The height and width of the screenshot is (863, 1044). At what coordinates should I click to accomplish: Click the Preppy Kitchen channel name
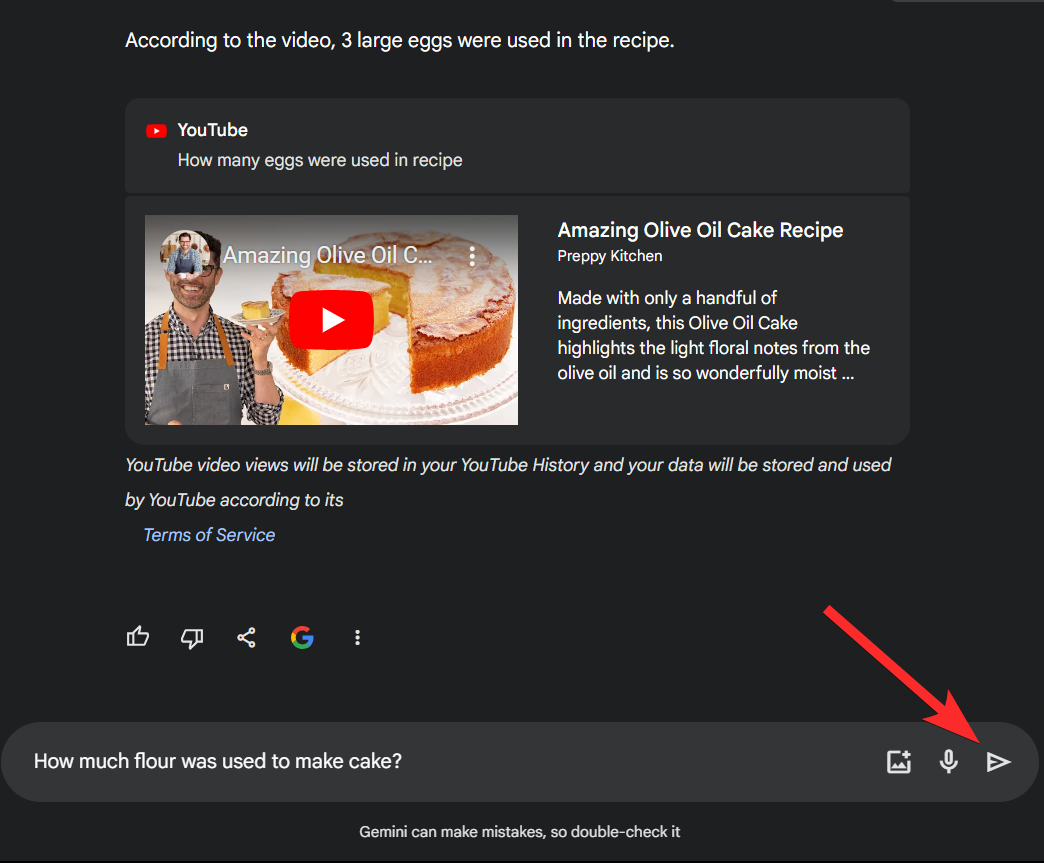tap(610, 256)
